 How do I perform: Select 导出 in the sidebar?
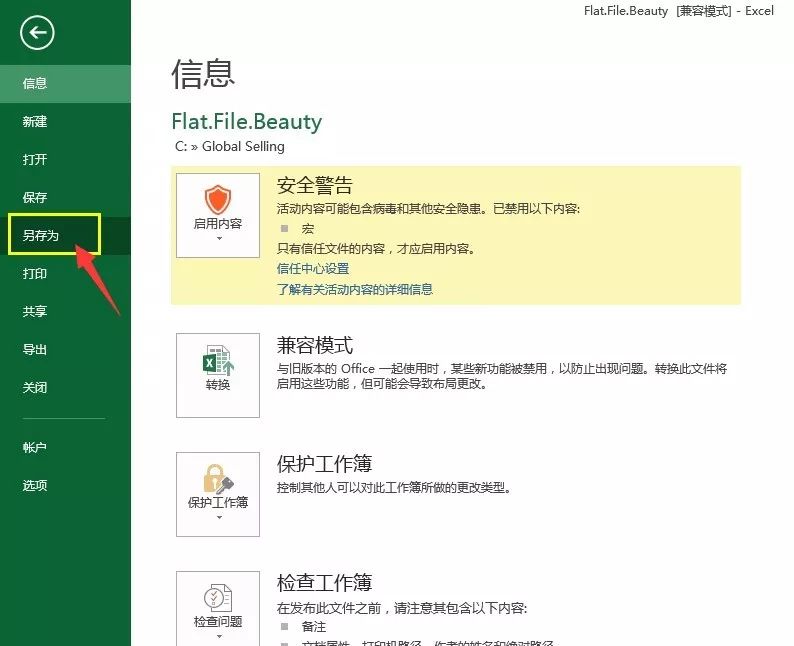click(x=65, y=349)
